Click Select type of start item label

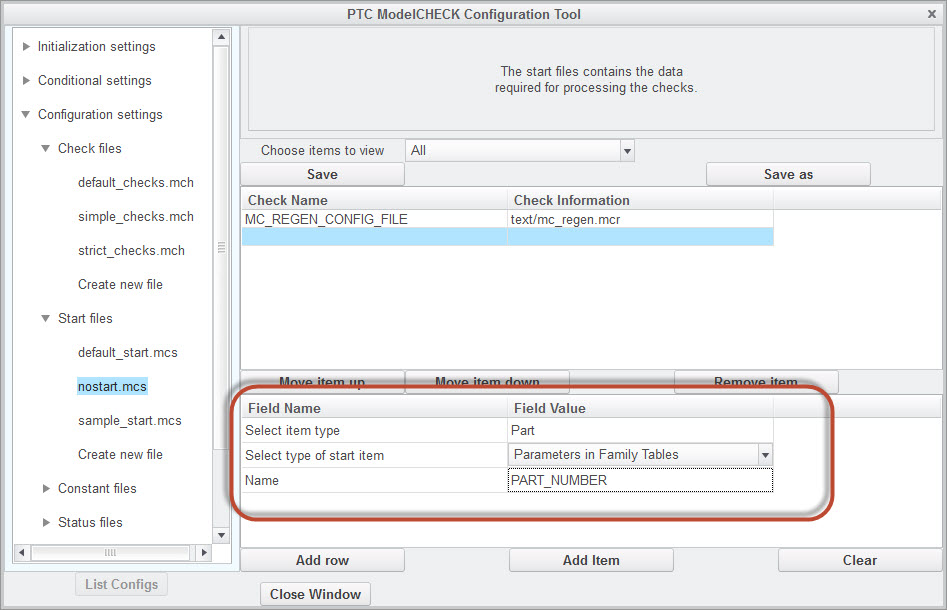314,455
